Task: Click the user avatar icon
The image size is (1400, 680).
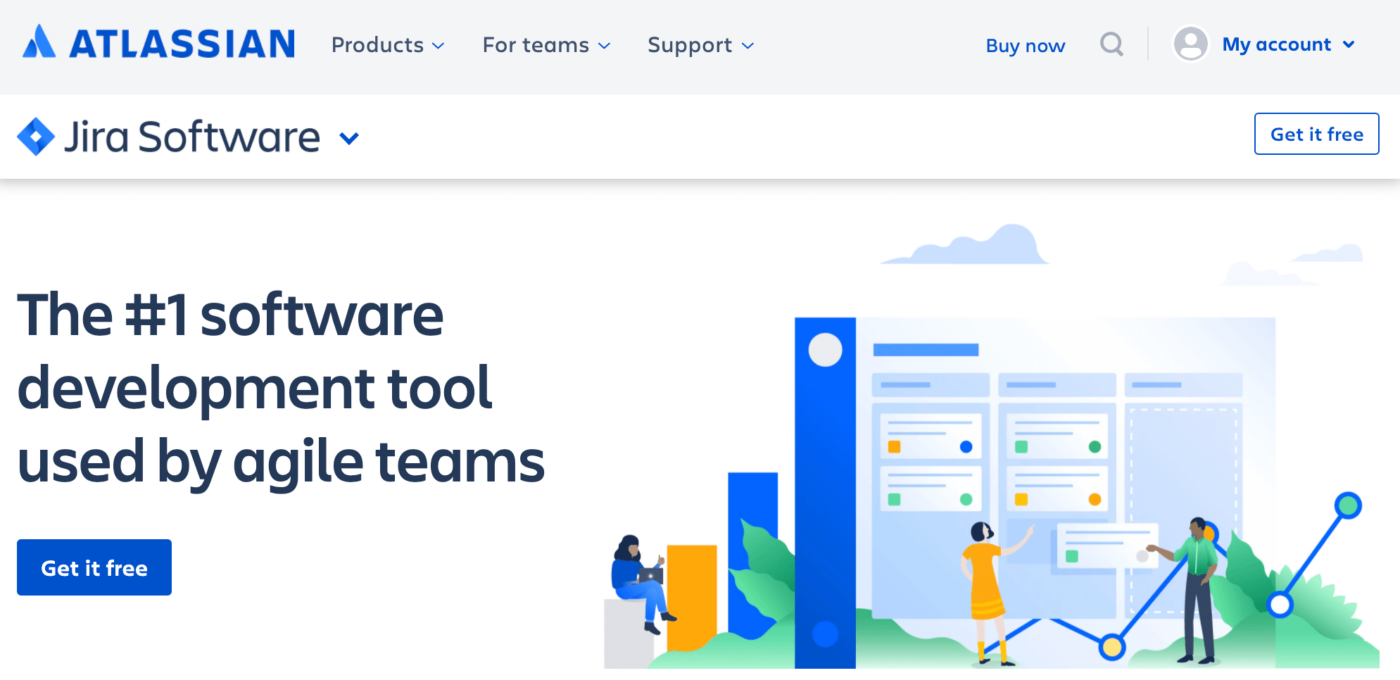Action: 1190,44
